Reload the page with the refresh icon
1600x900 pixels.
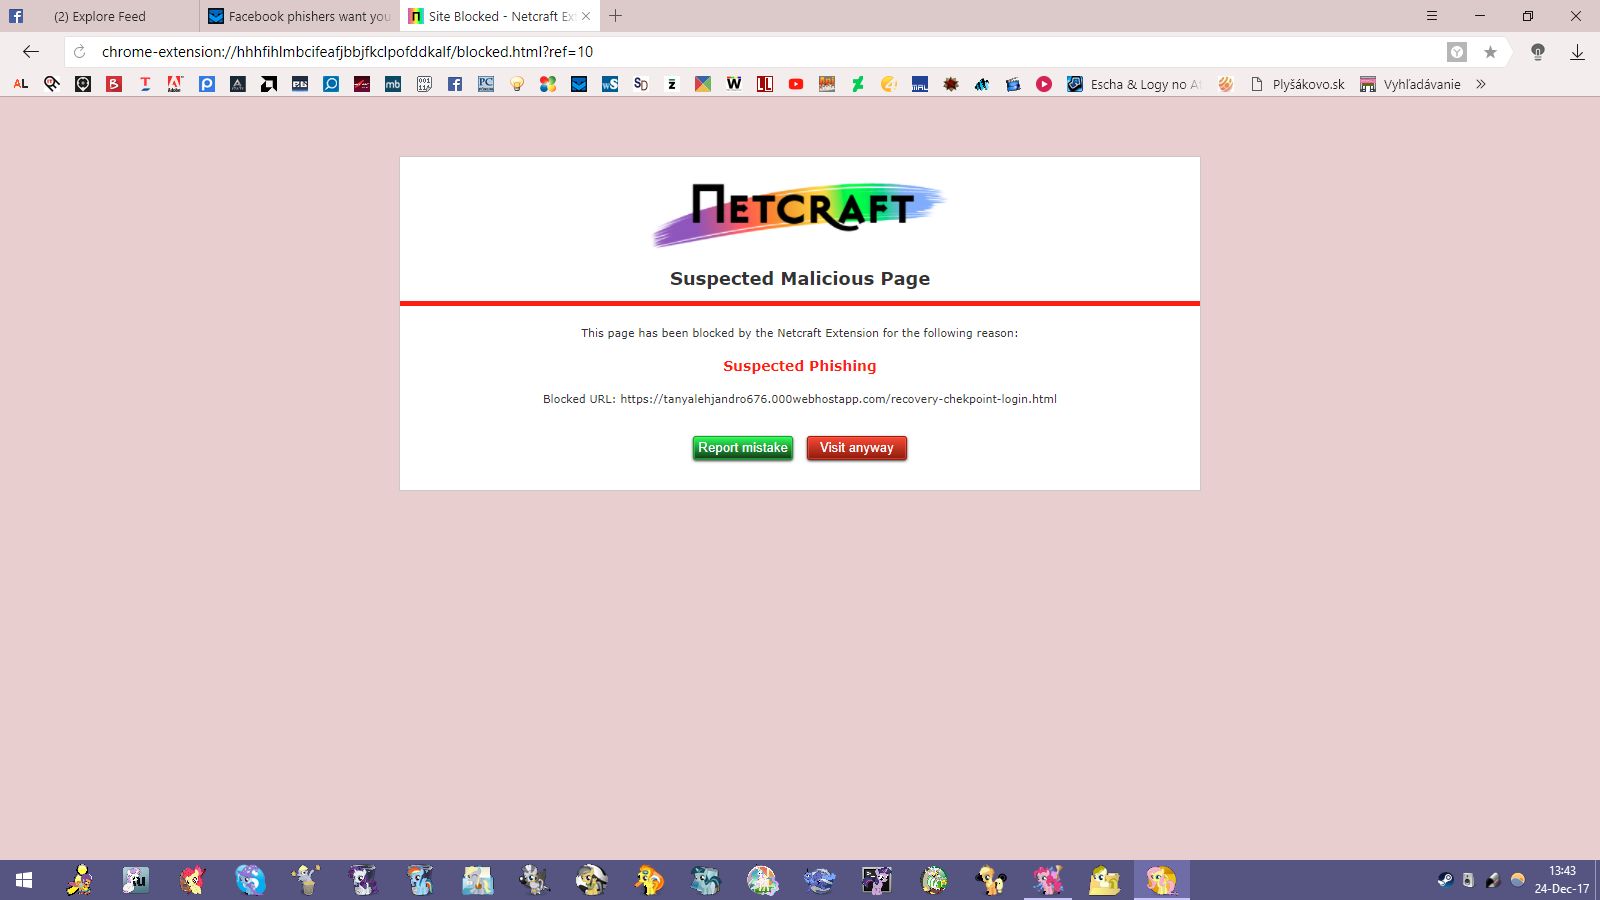pos(80,52)
